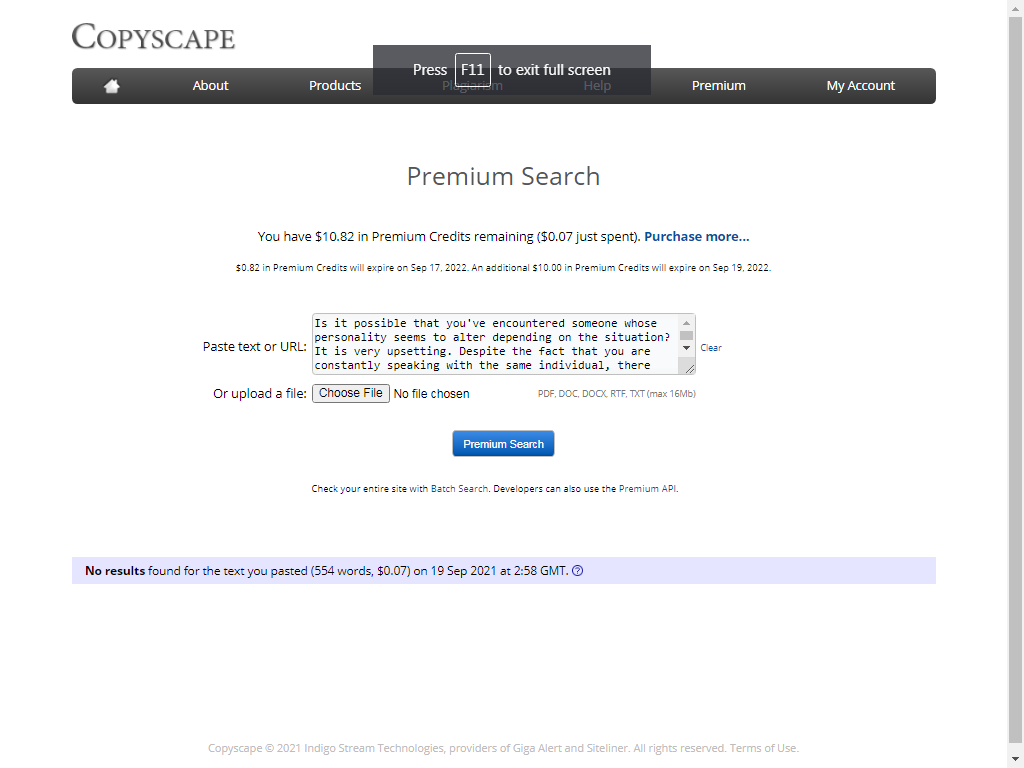The image size is (1024, 768).
Task: Click inside the paste text or URL box
Action: [x=496, y=344]
